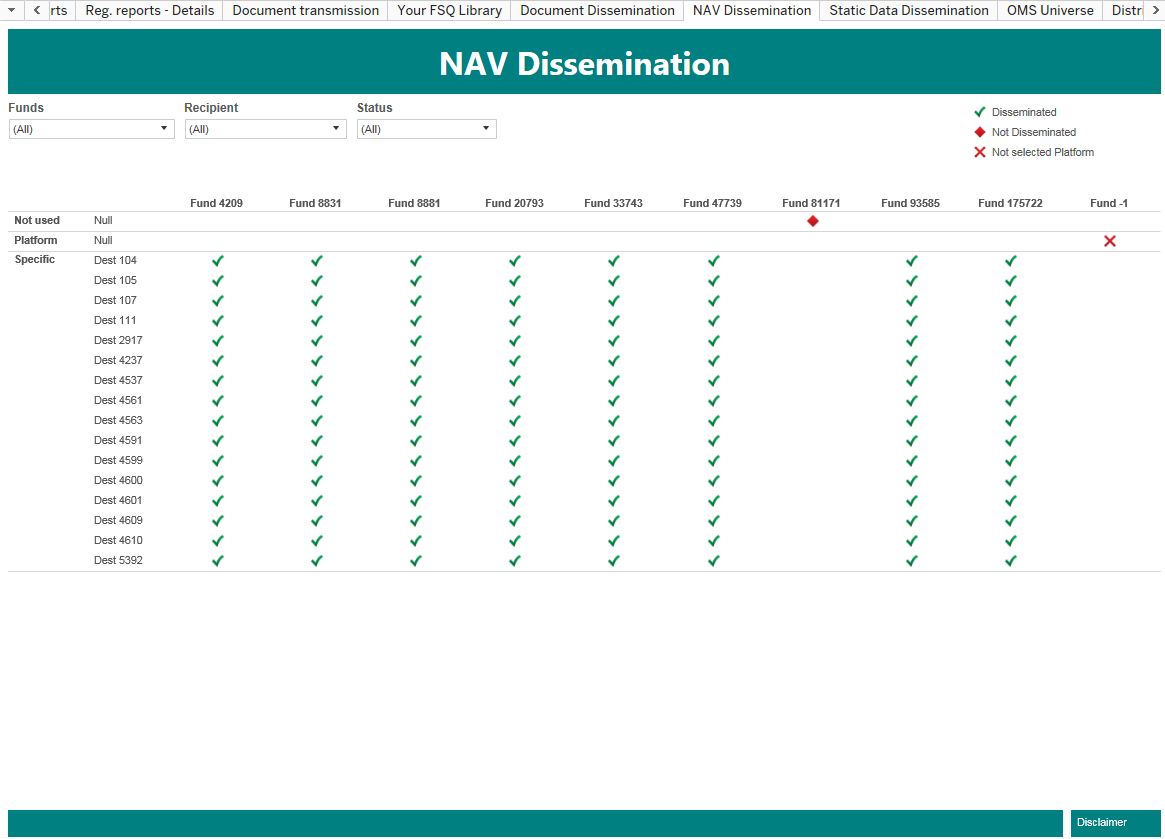Click the red diamond under Fund 81171
1165x839 pixels.
[812, 221]
